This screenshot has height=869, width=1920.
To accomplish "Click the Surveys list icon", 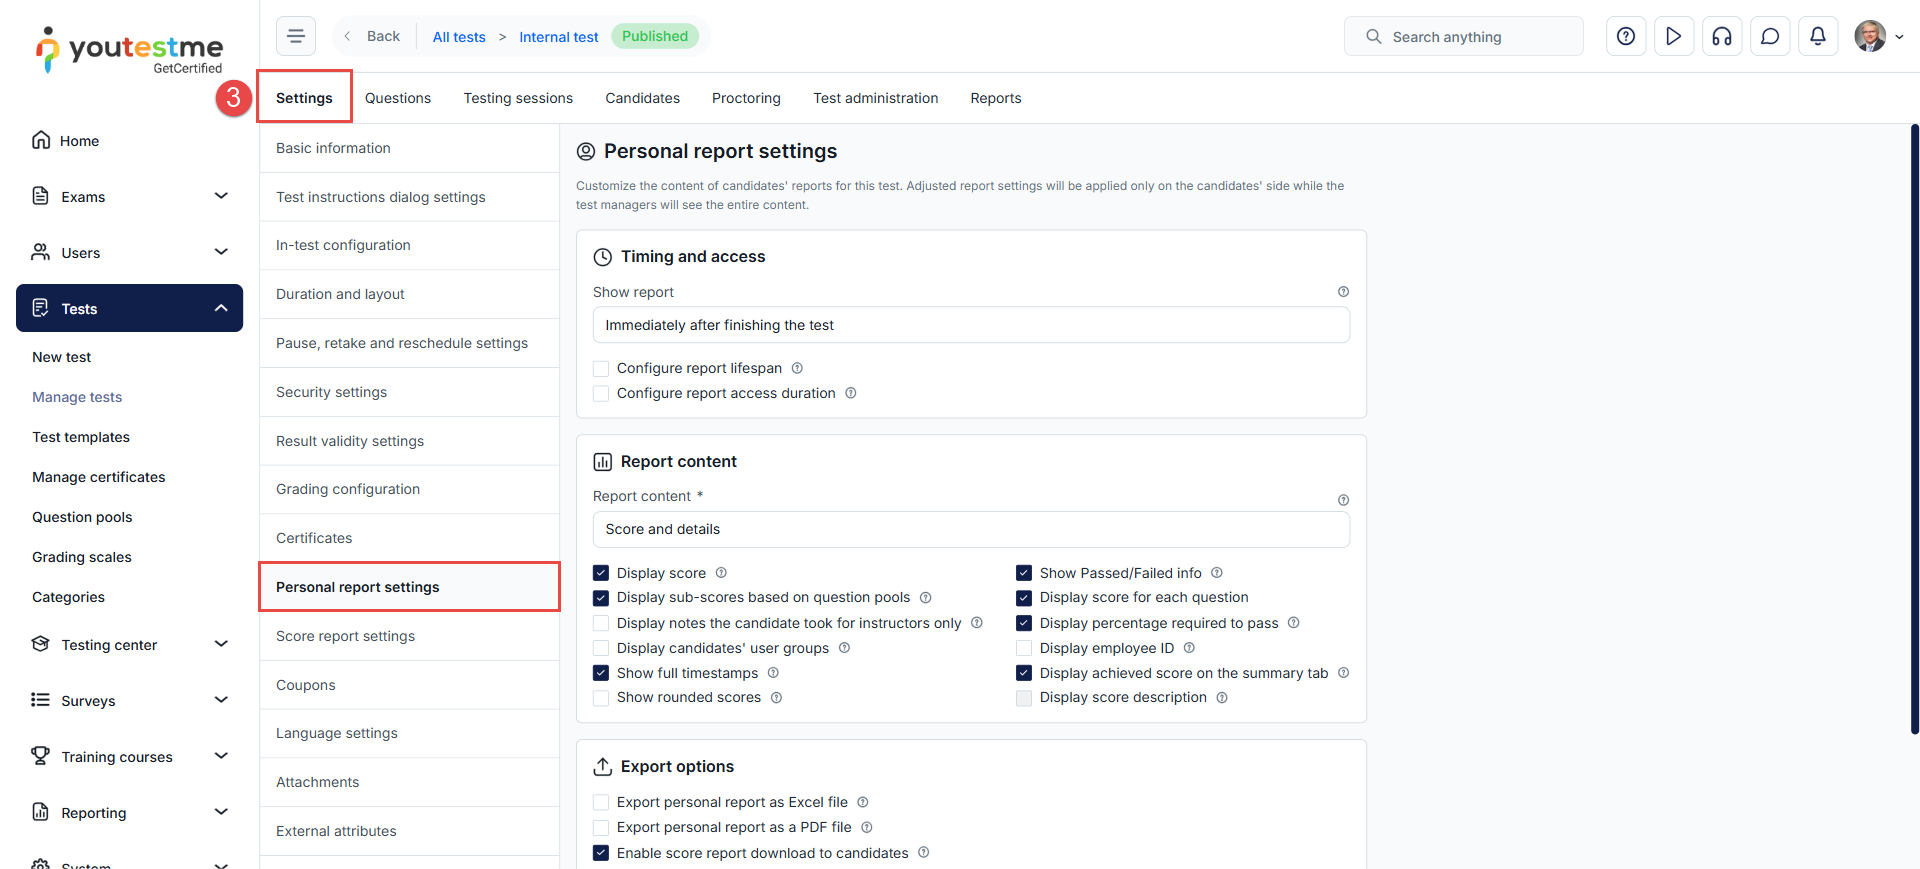I will pos(41,700).
